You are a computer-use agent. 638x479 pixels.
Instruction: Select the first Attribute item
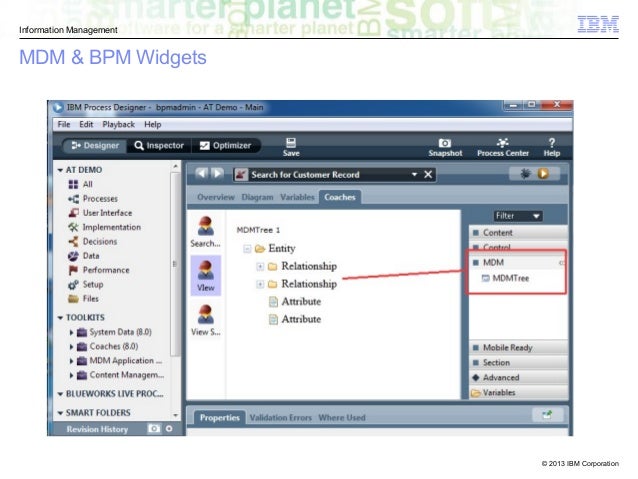point(295,302)
